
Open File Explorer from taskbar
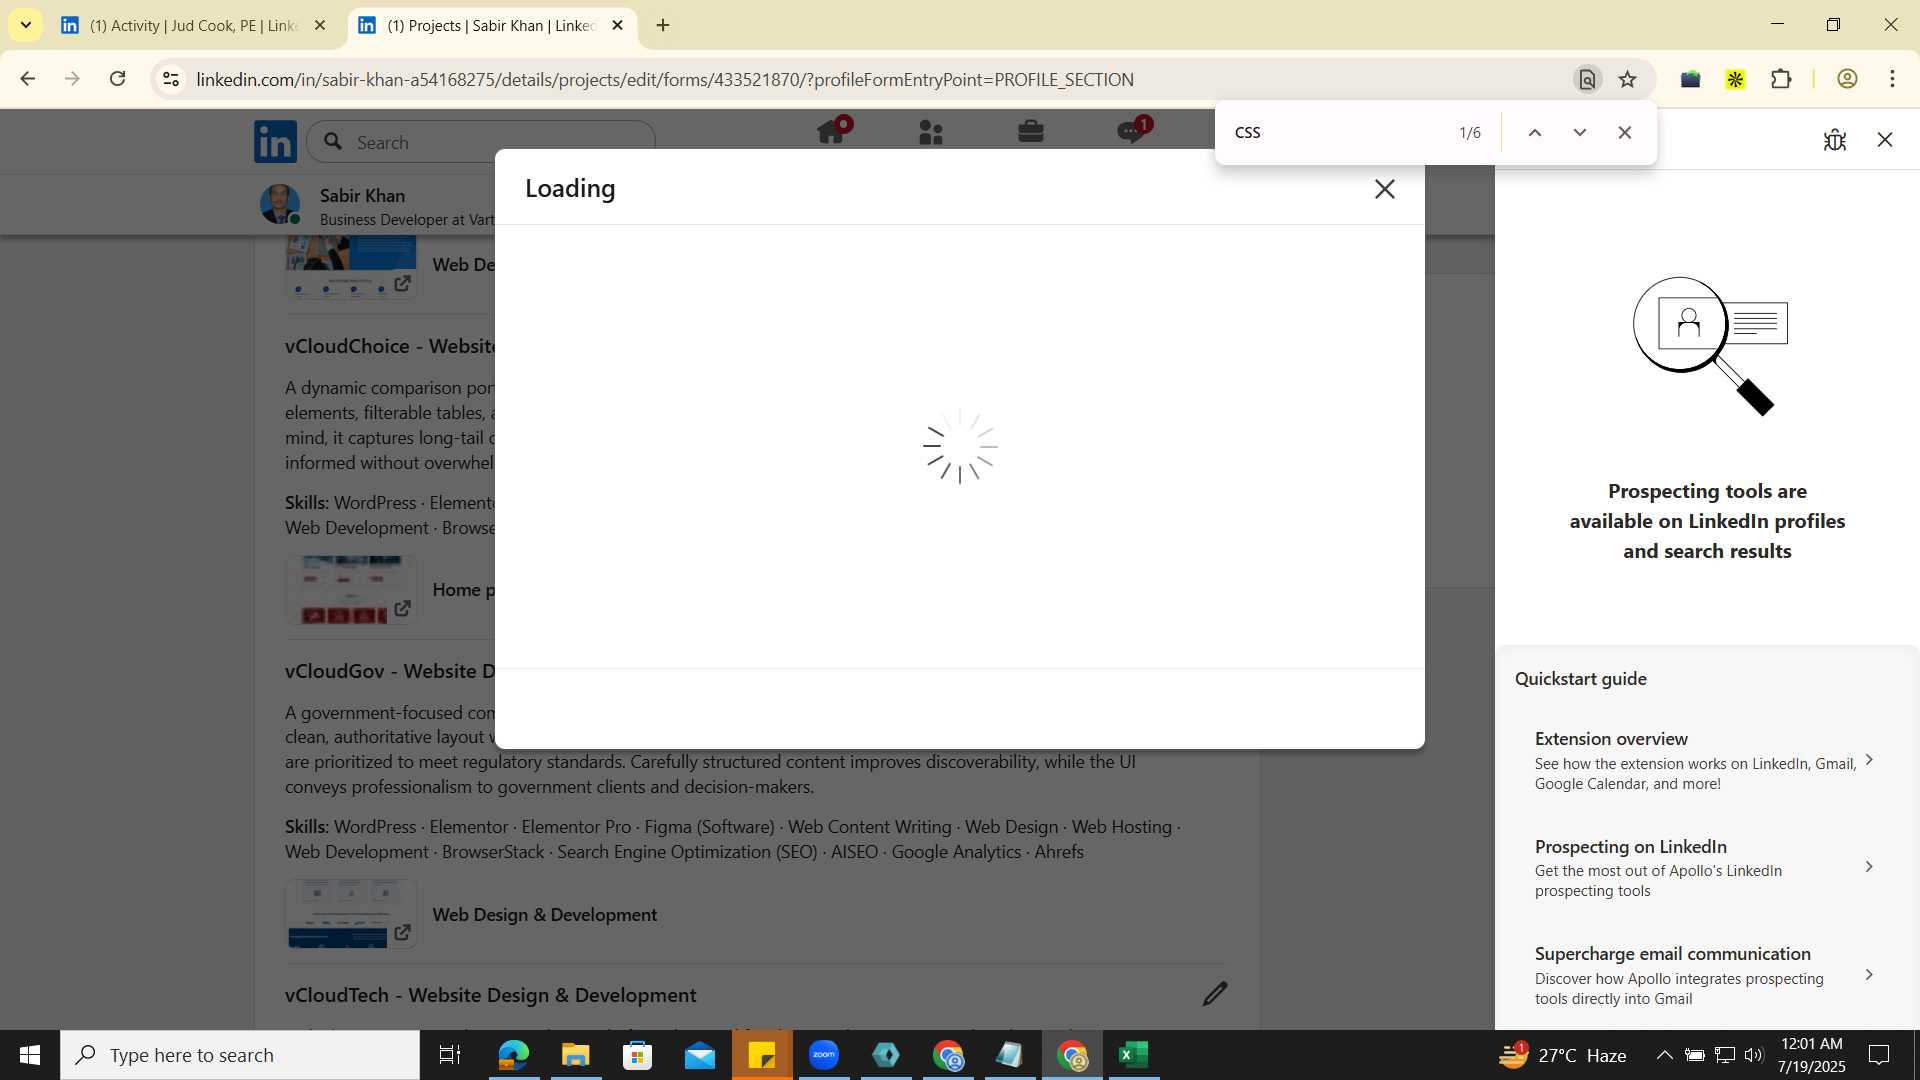tap(575, 1055)
